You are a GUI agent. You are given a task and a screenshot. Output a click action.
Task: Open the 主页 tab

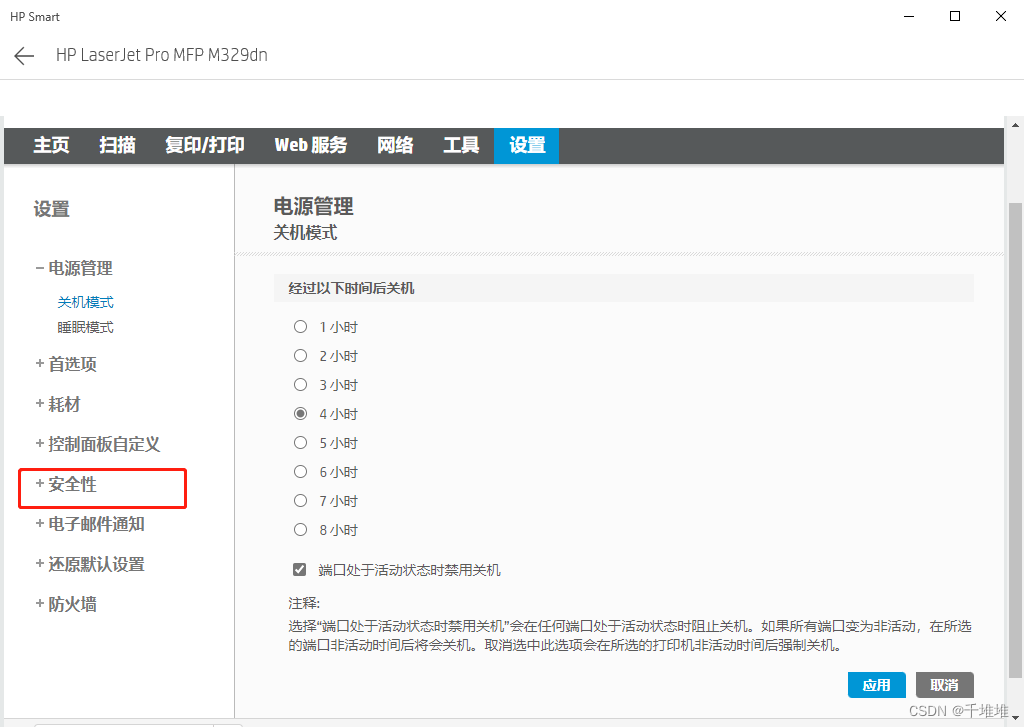click(51, 145)
